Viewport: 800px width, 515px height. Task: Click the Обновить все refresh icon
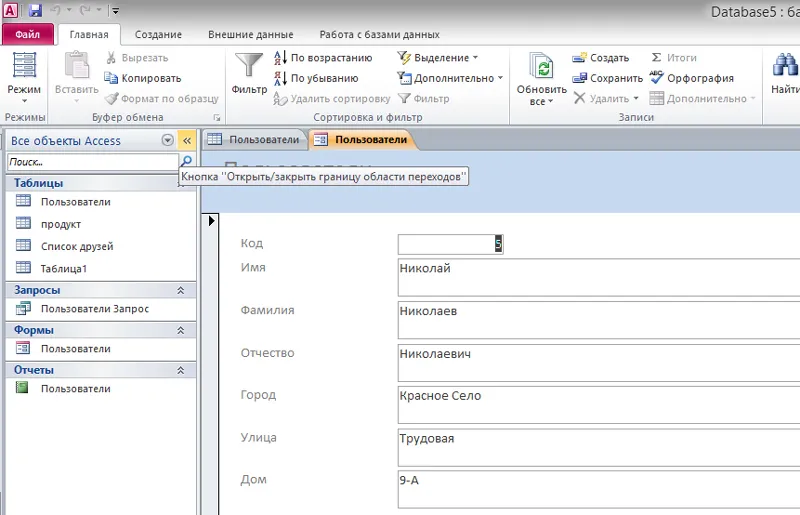(x=542, y=68)
